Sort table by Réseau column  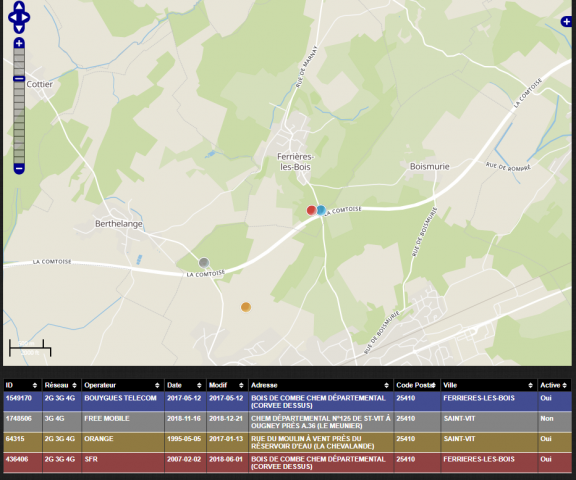coord(61,385)
